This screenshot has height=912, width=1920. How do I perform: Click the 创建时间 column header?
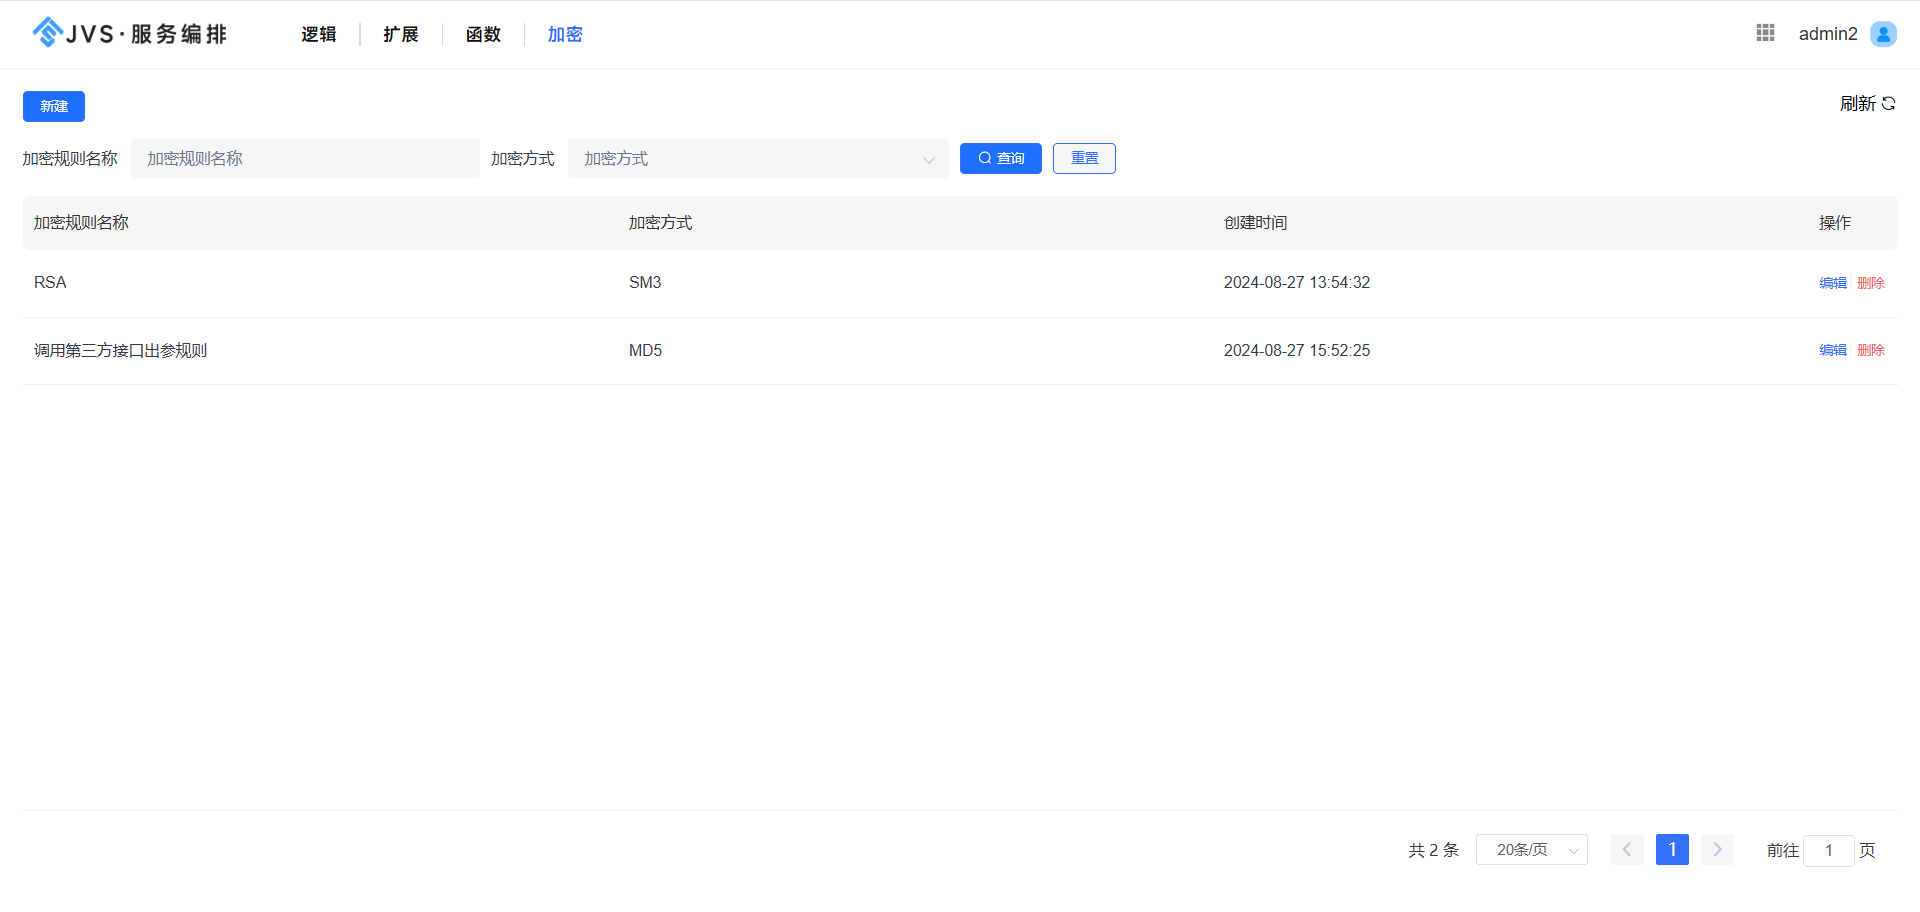coord(1255,222)
